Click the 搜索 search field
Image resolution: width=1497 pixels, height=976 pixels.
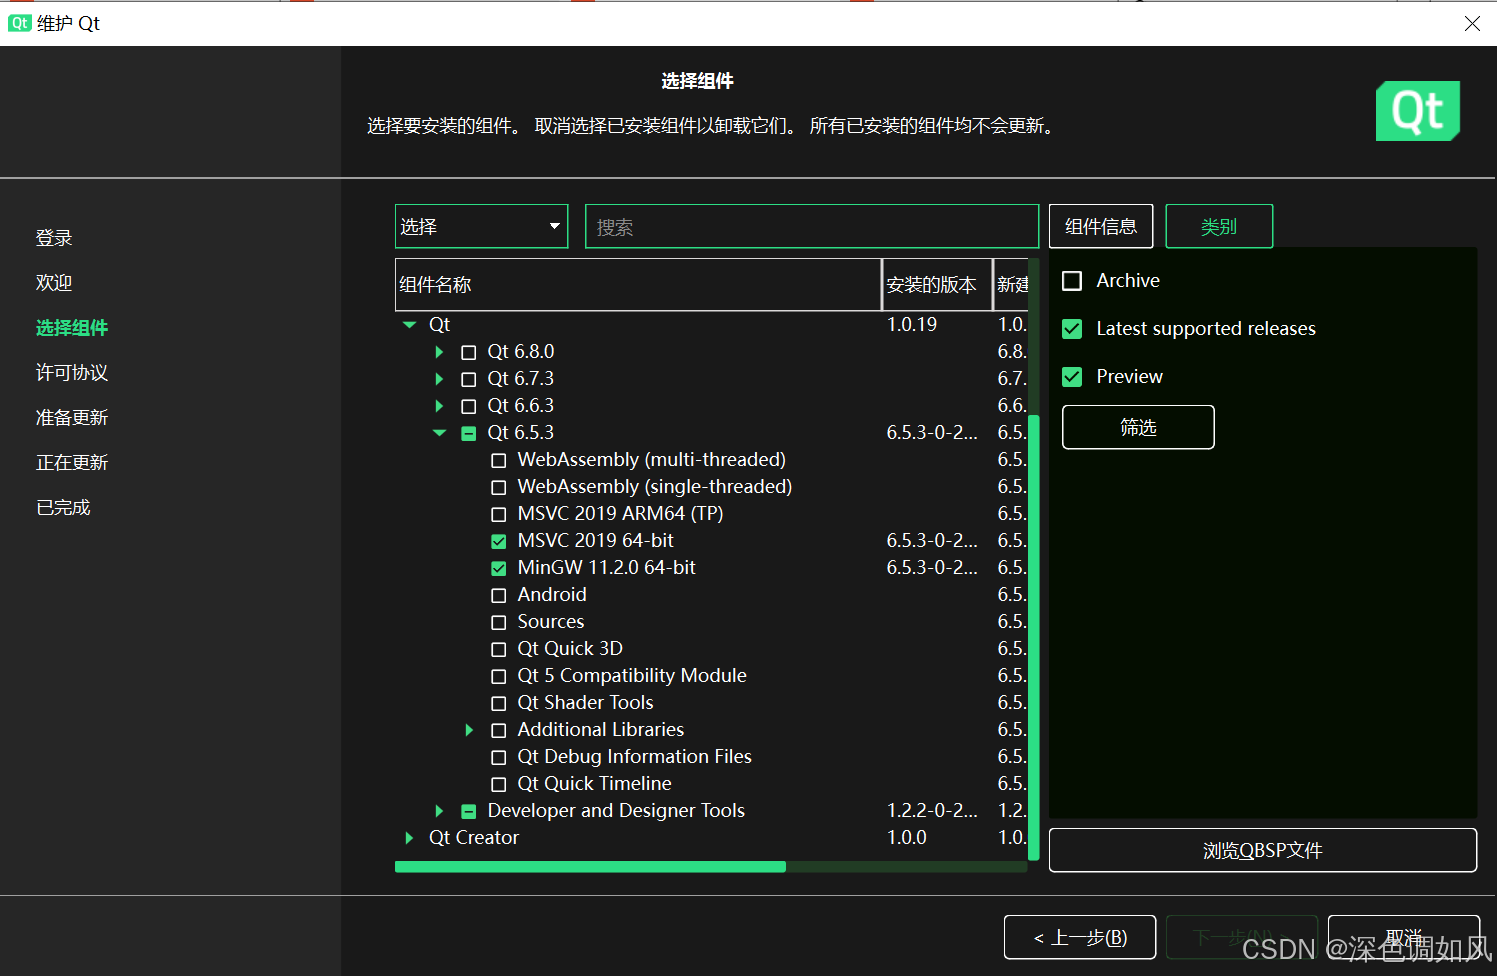(812, 226)
